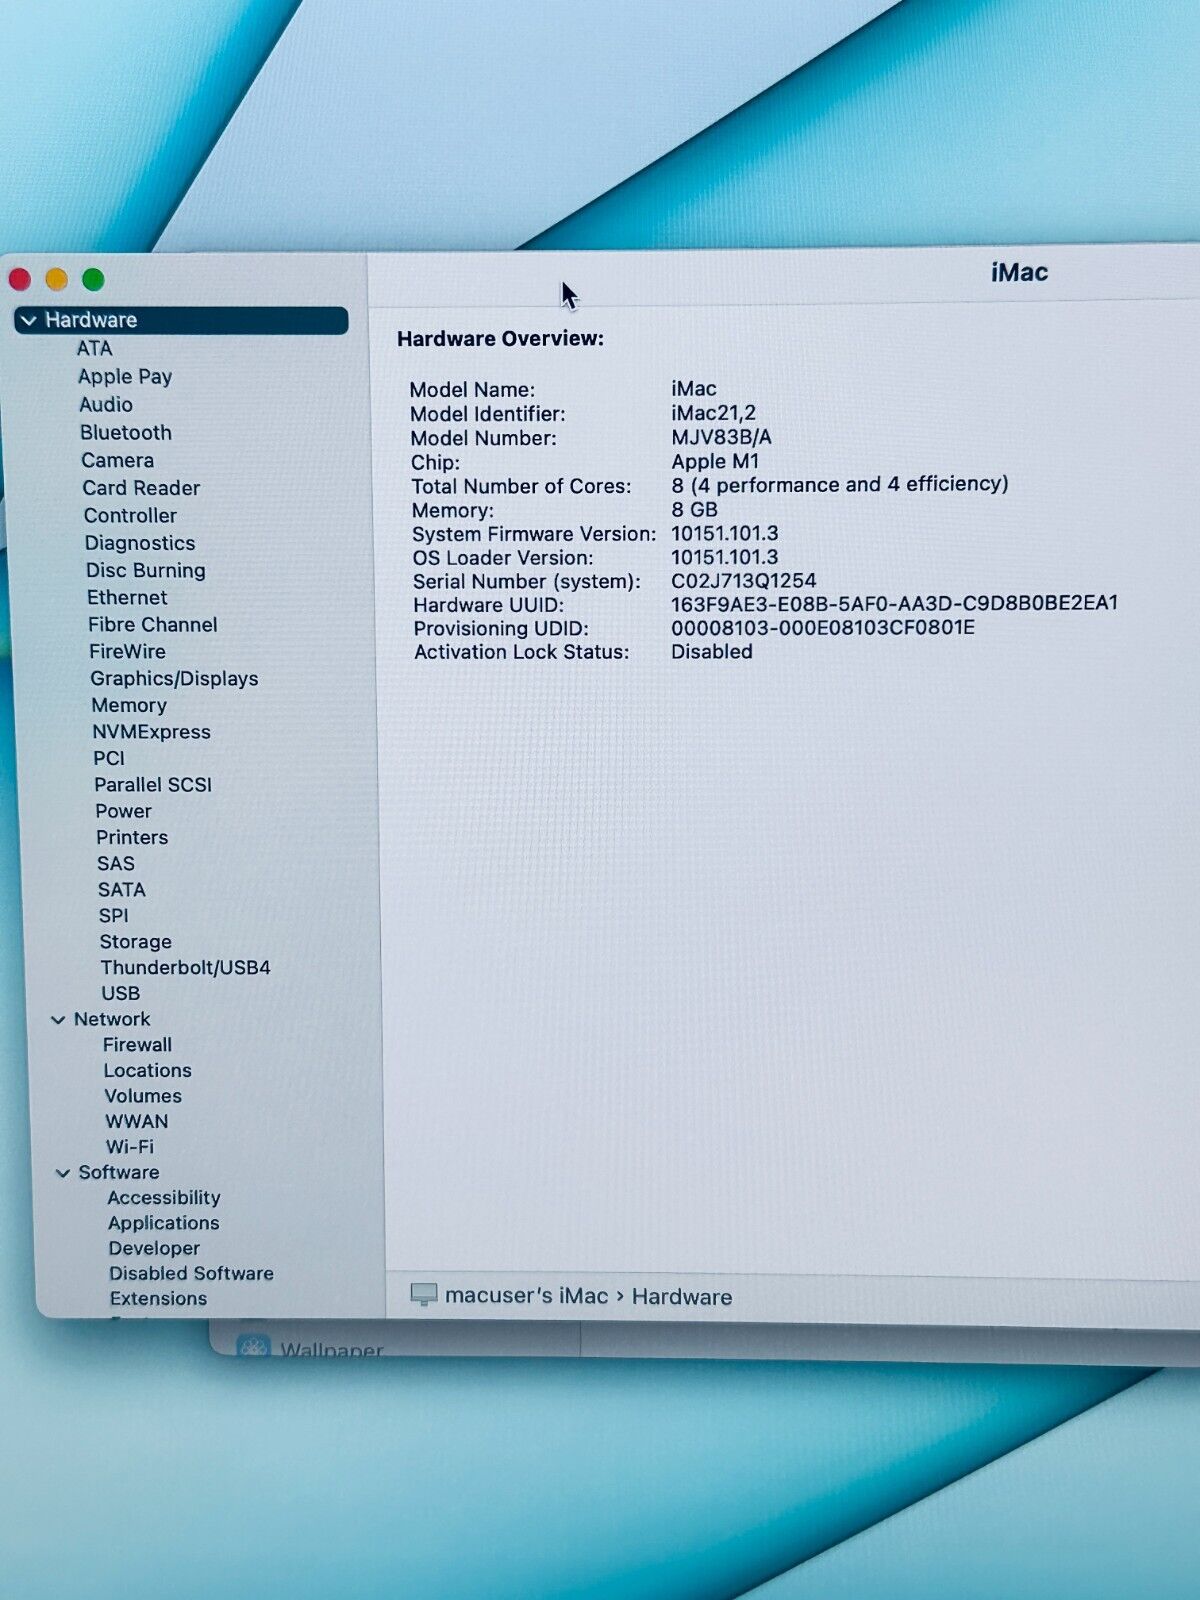Viewport: 1200px width, 1600px height.
Task: Collapse the Network section chevron
Action: pos(58,1019)
